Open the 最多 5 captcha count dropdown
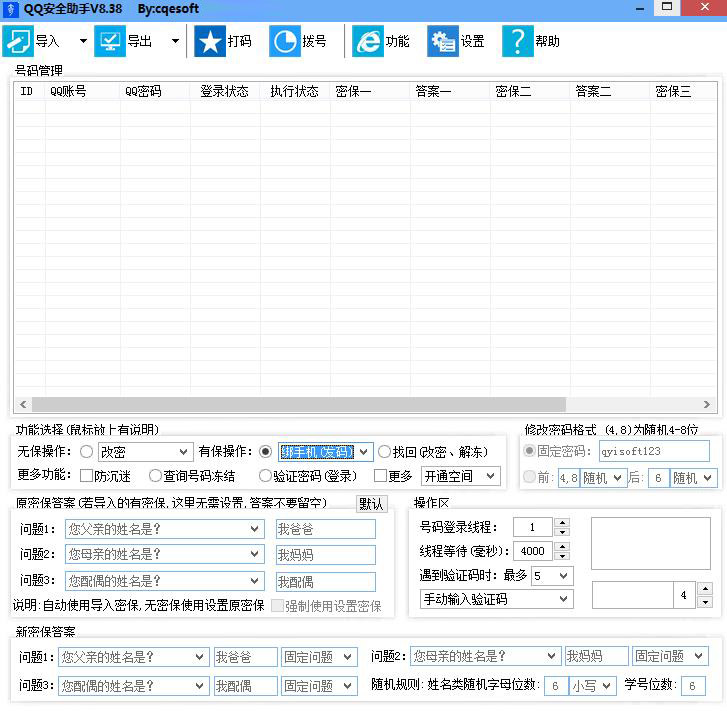This screenshot has width=727, height=711. click(x=552, y=576)
